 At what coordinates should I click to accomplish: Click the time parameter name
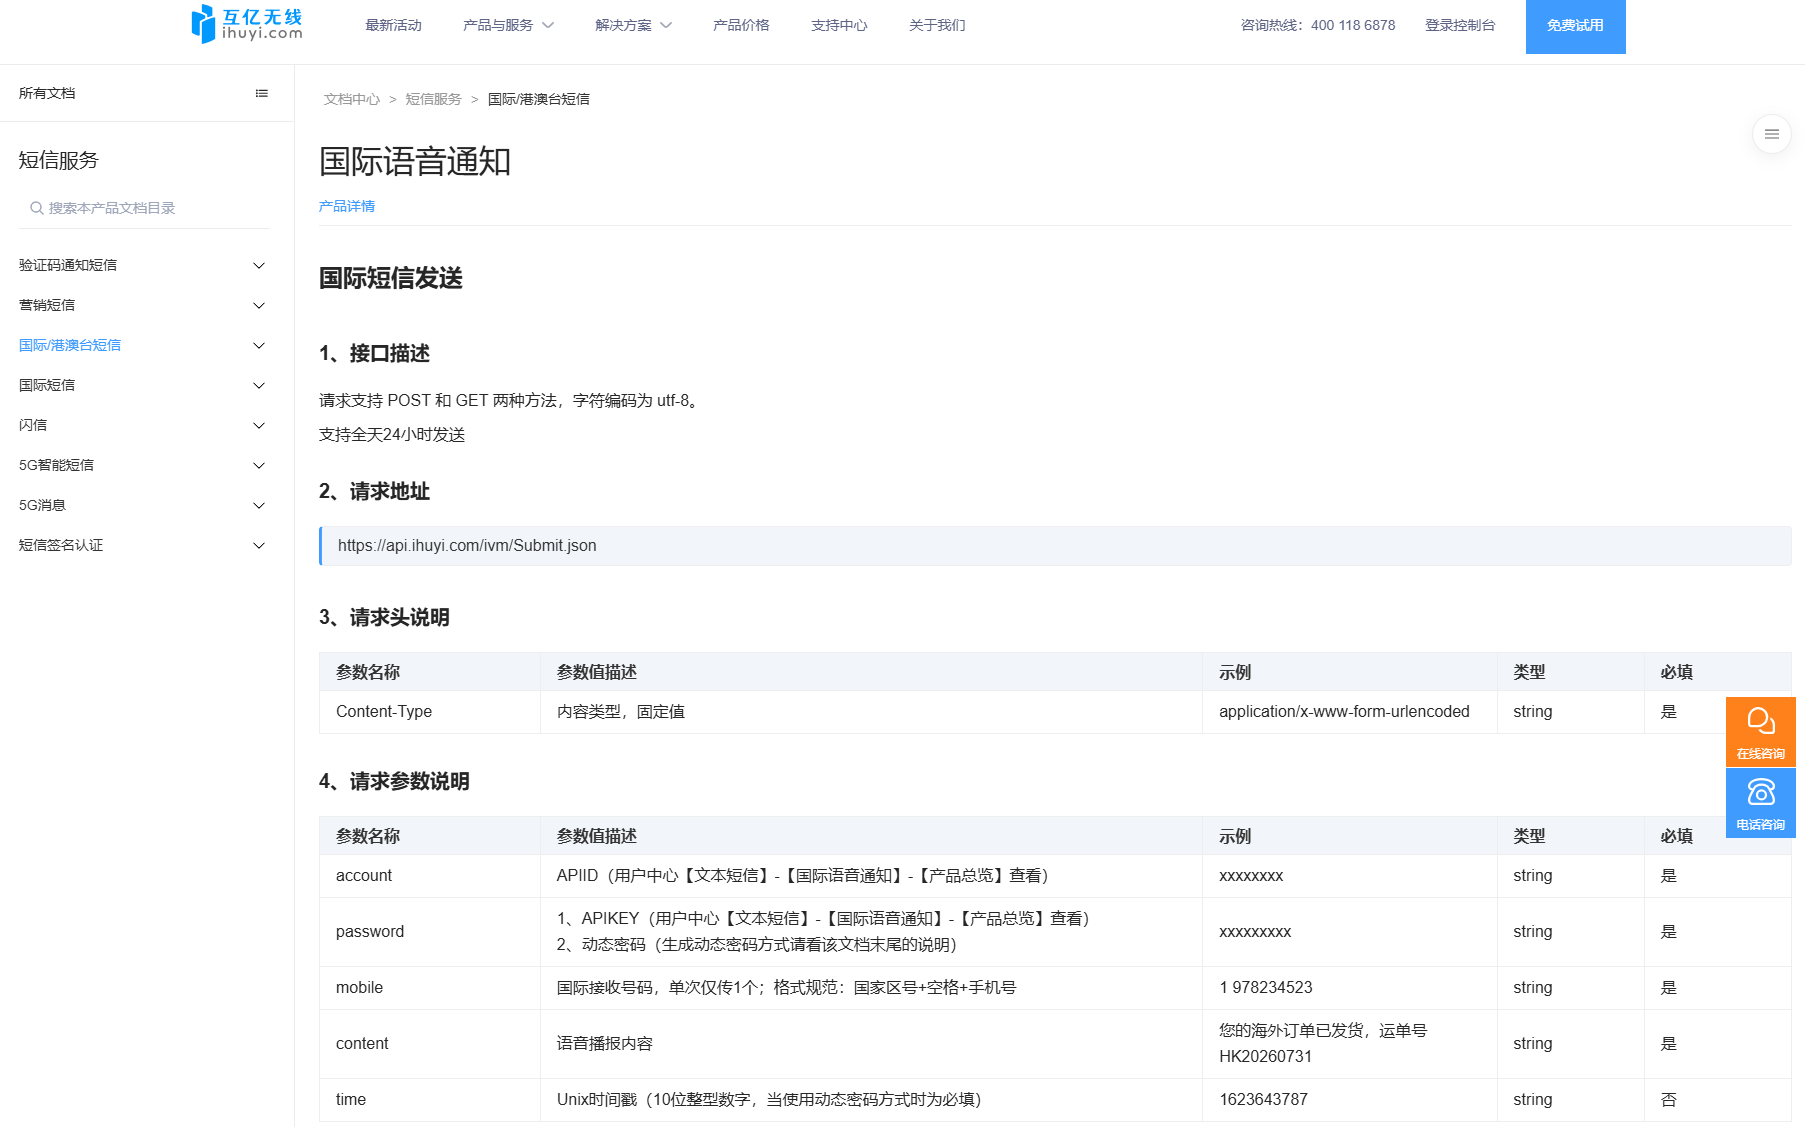point(351,1099)
